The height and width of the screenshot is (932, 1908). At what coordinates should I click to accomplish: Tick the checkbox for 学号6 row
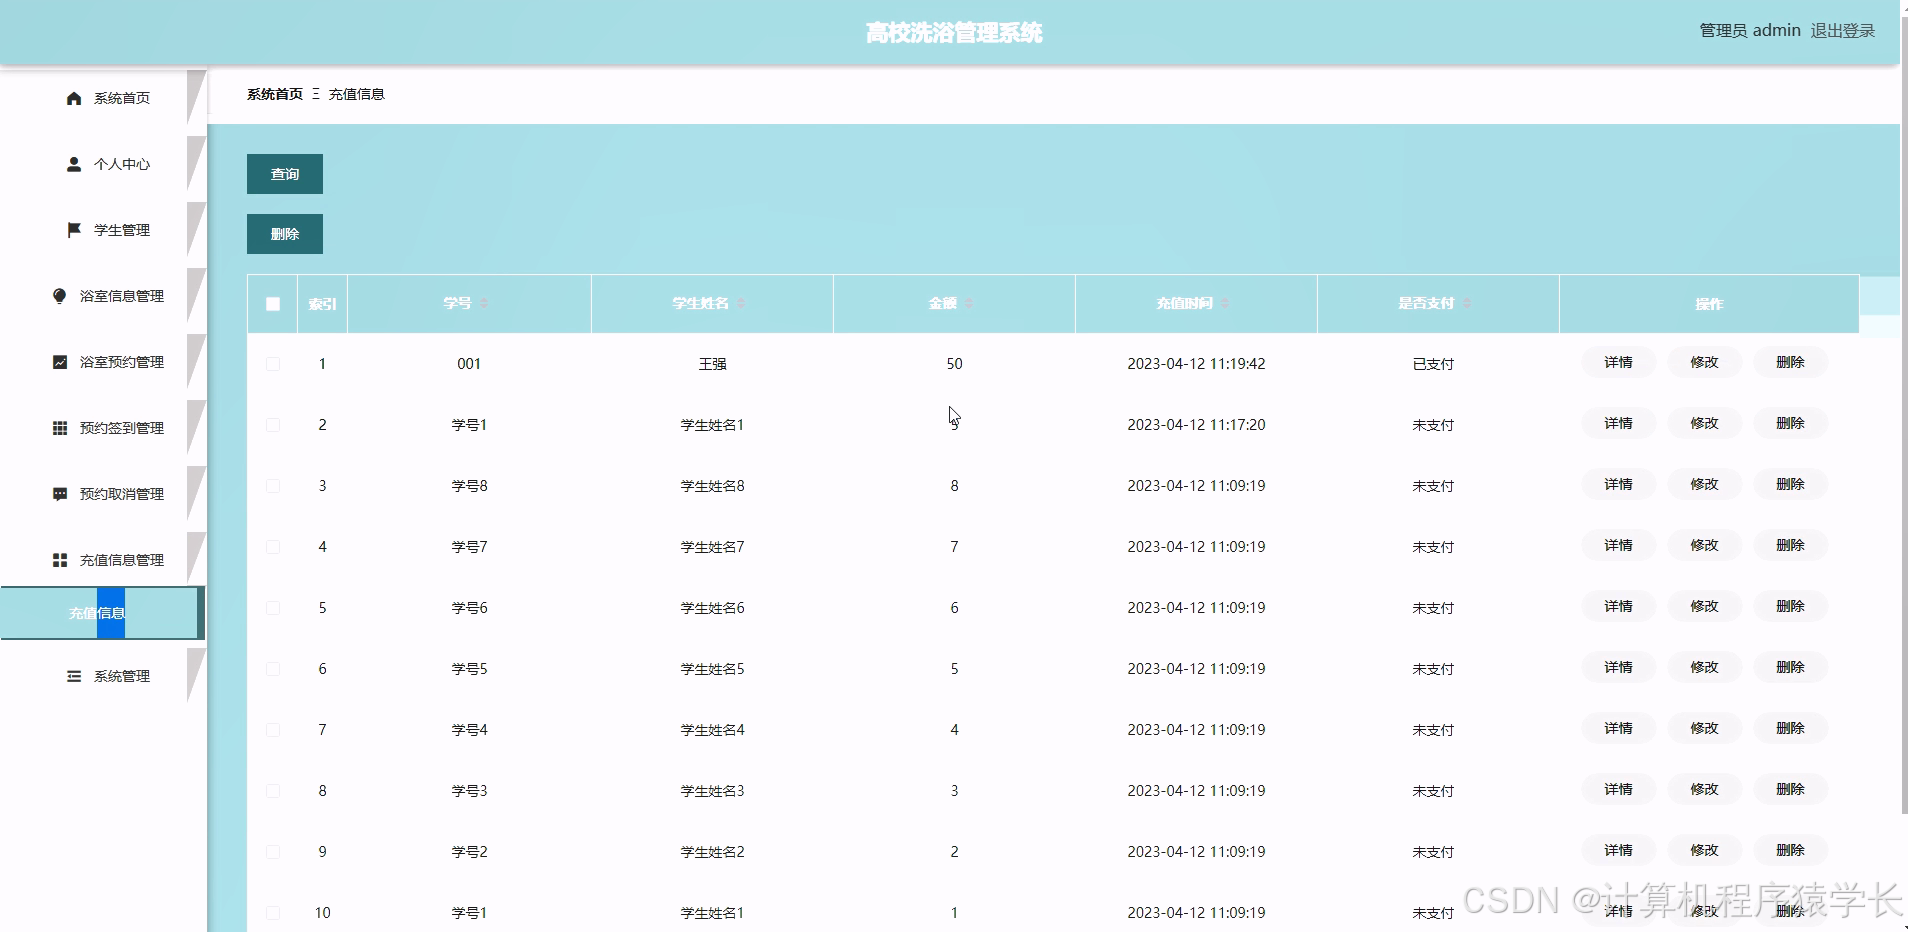(273, 608)
